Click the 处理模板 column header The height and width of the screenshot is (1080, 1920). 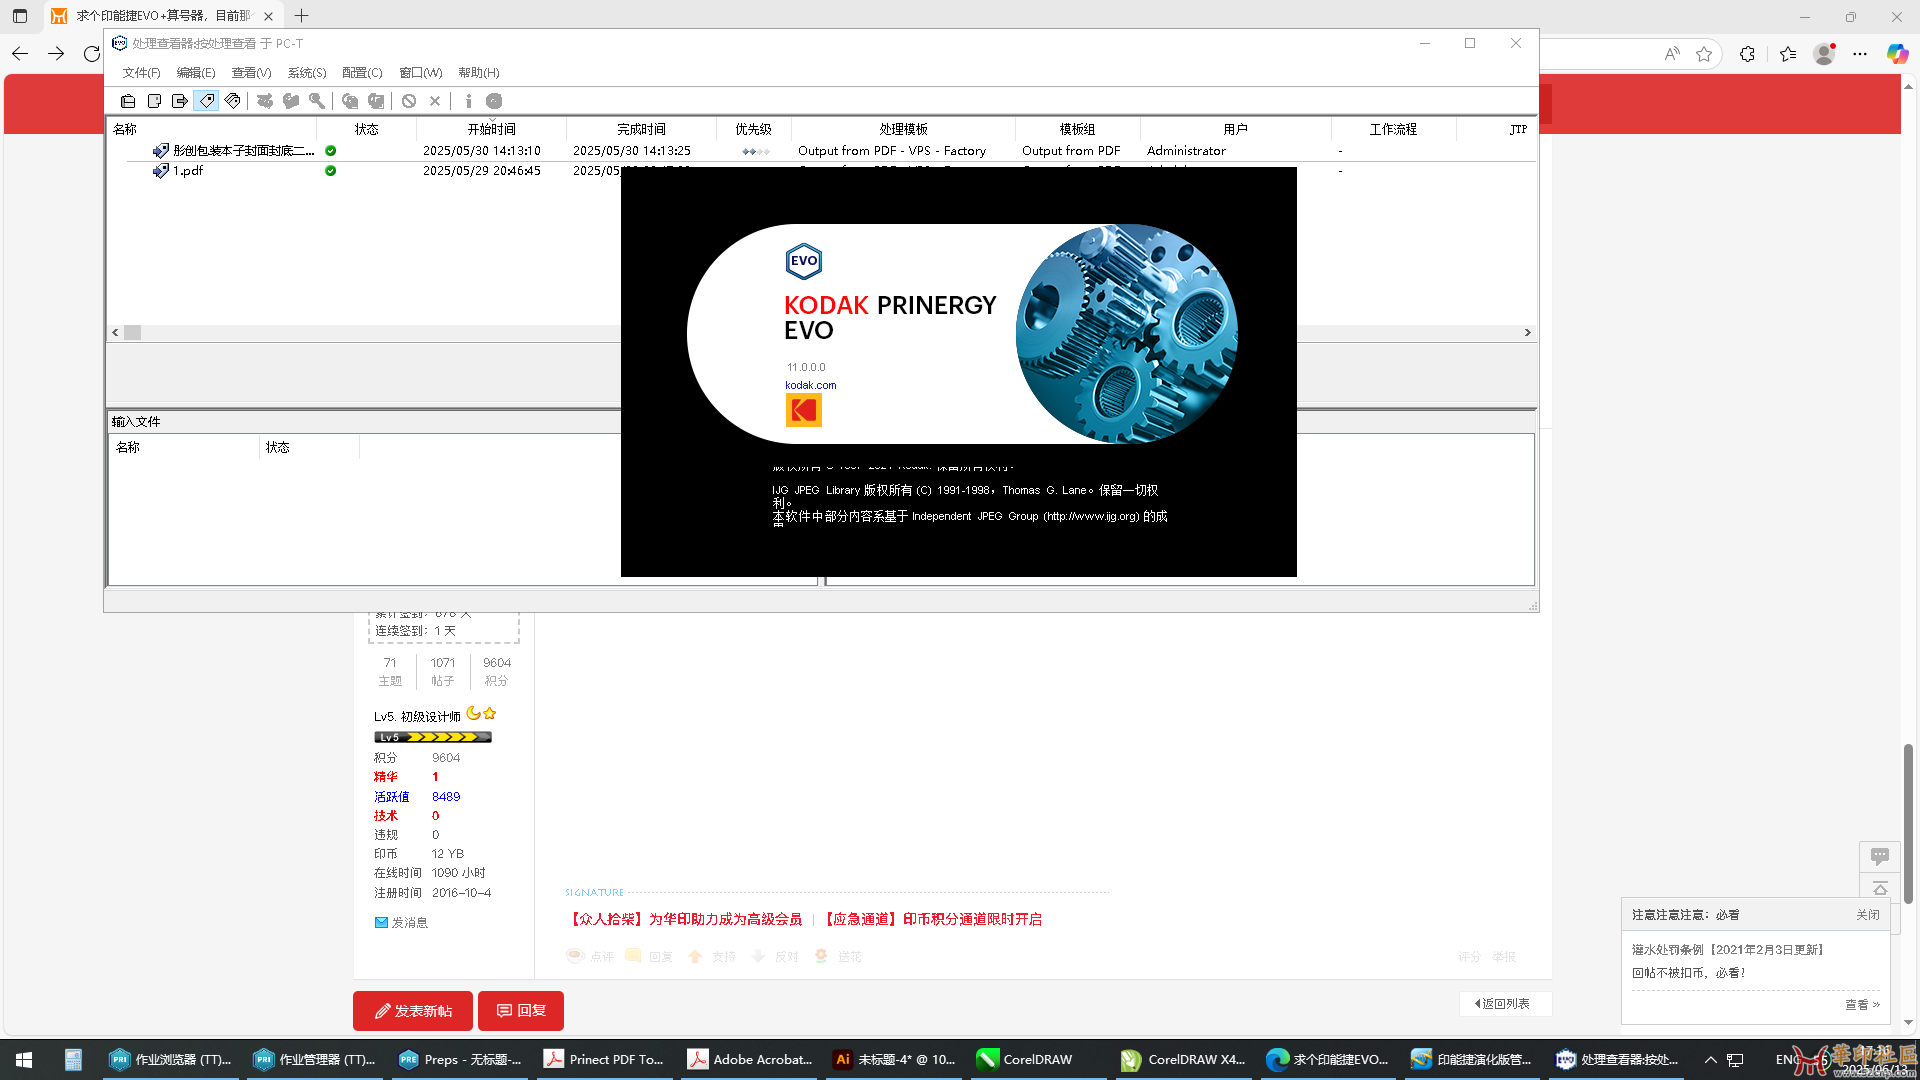[x=904, y=129]
